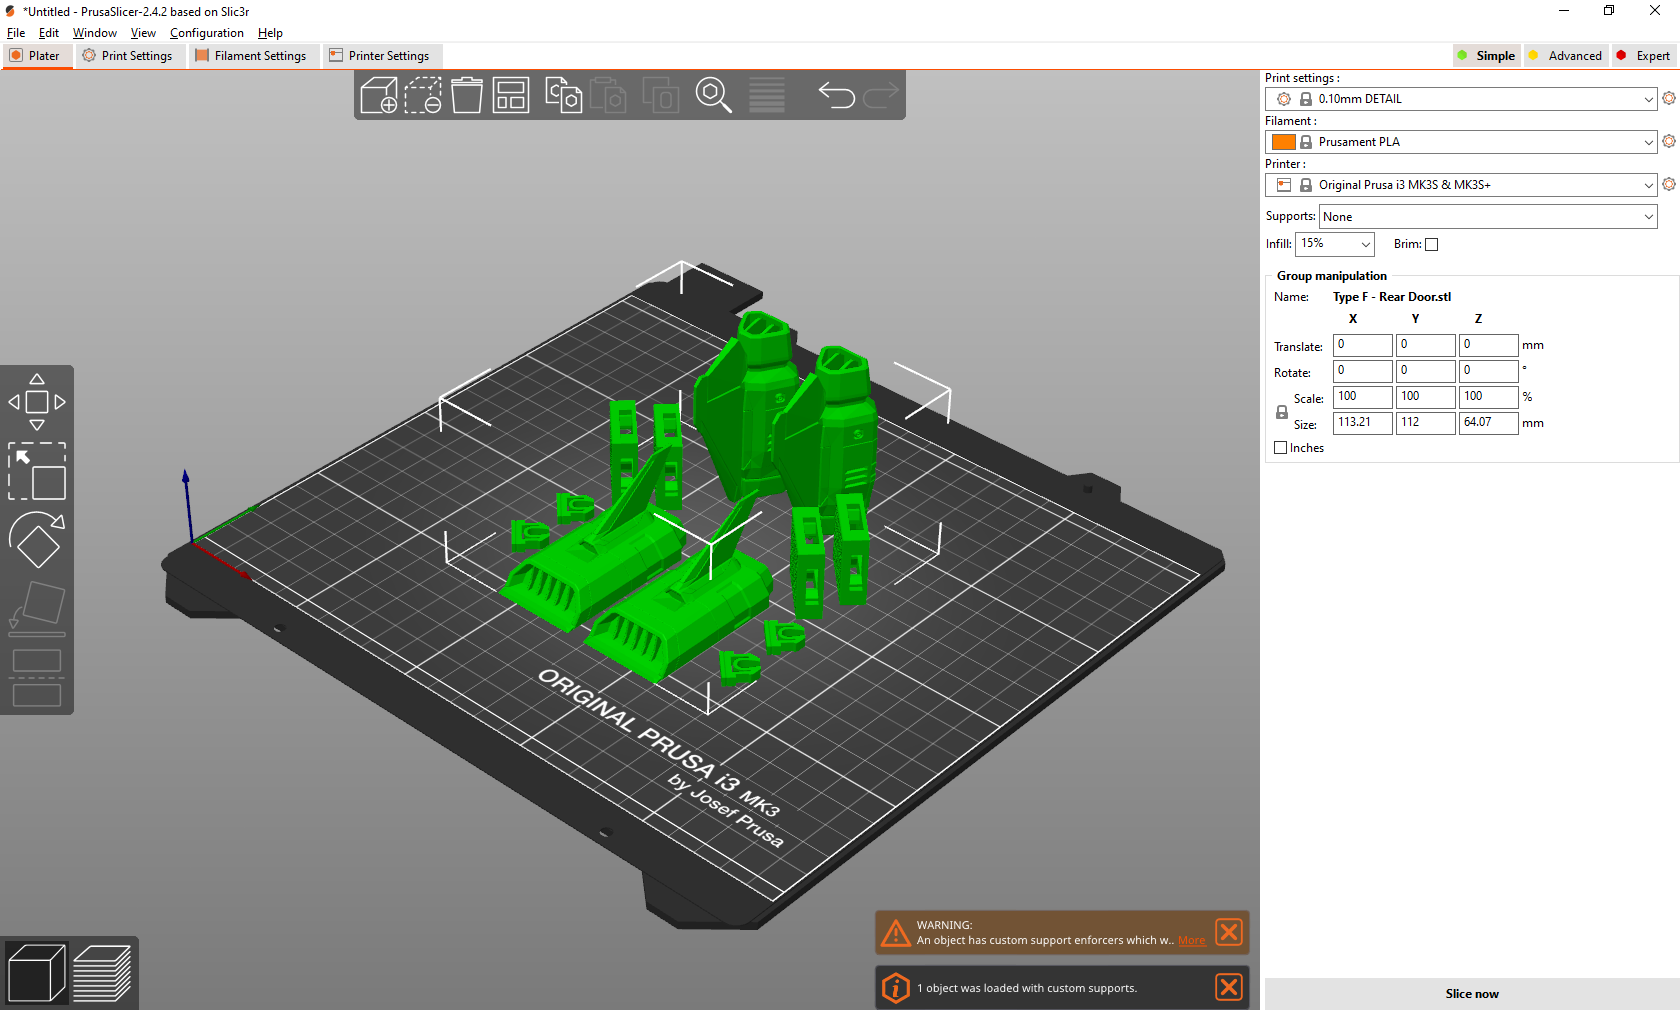Close the custom supports loaded notification

click(1229, 987)
